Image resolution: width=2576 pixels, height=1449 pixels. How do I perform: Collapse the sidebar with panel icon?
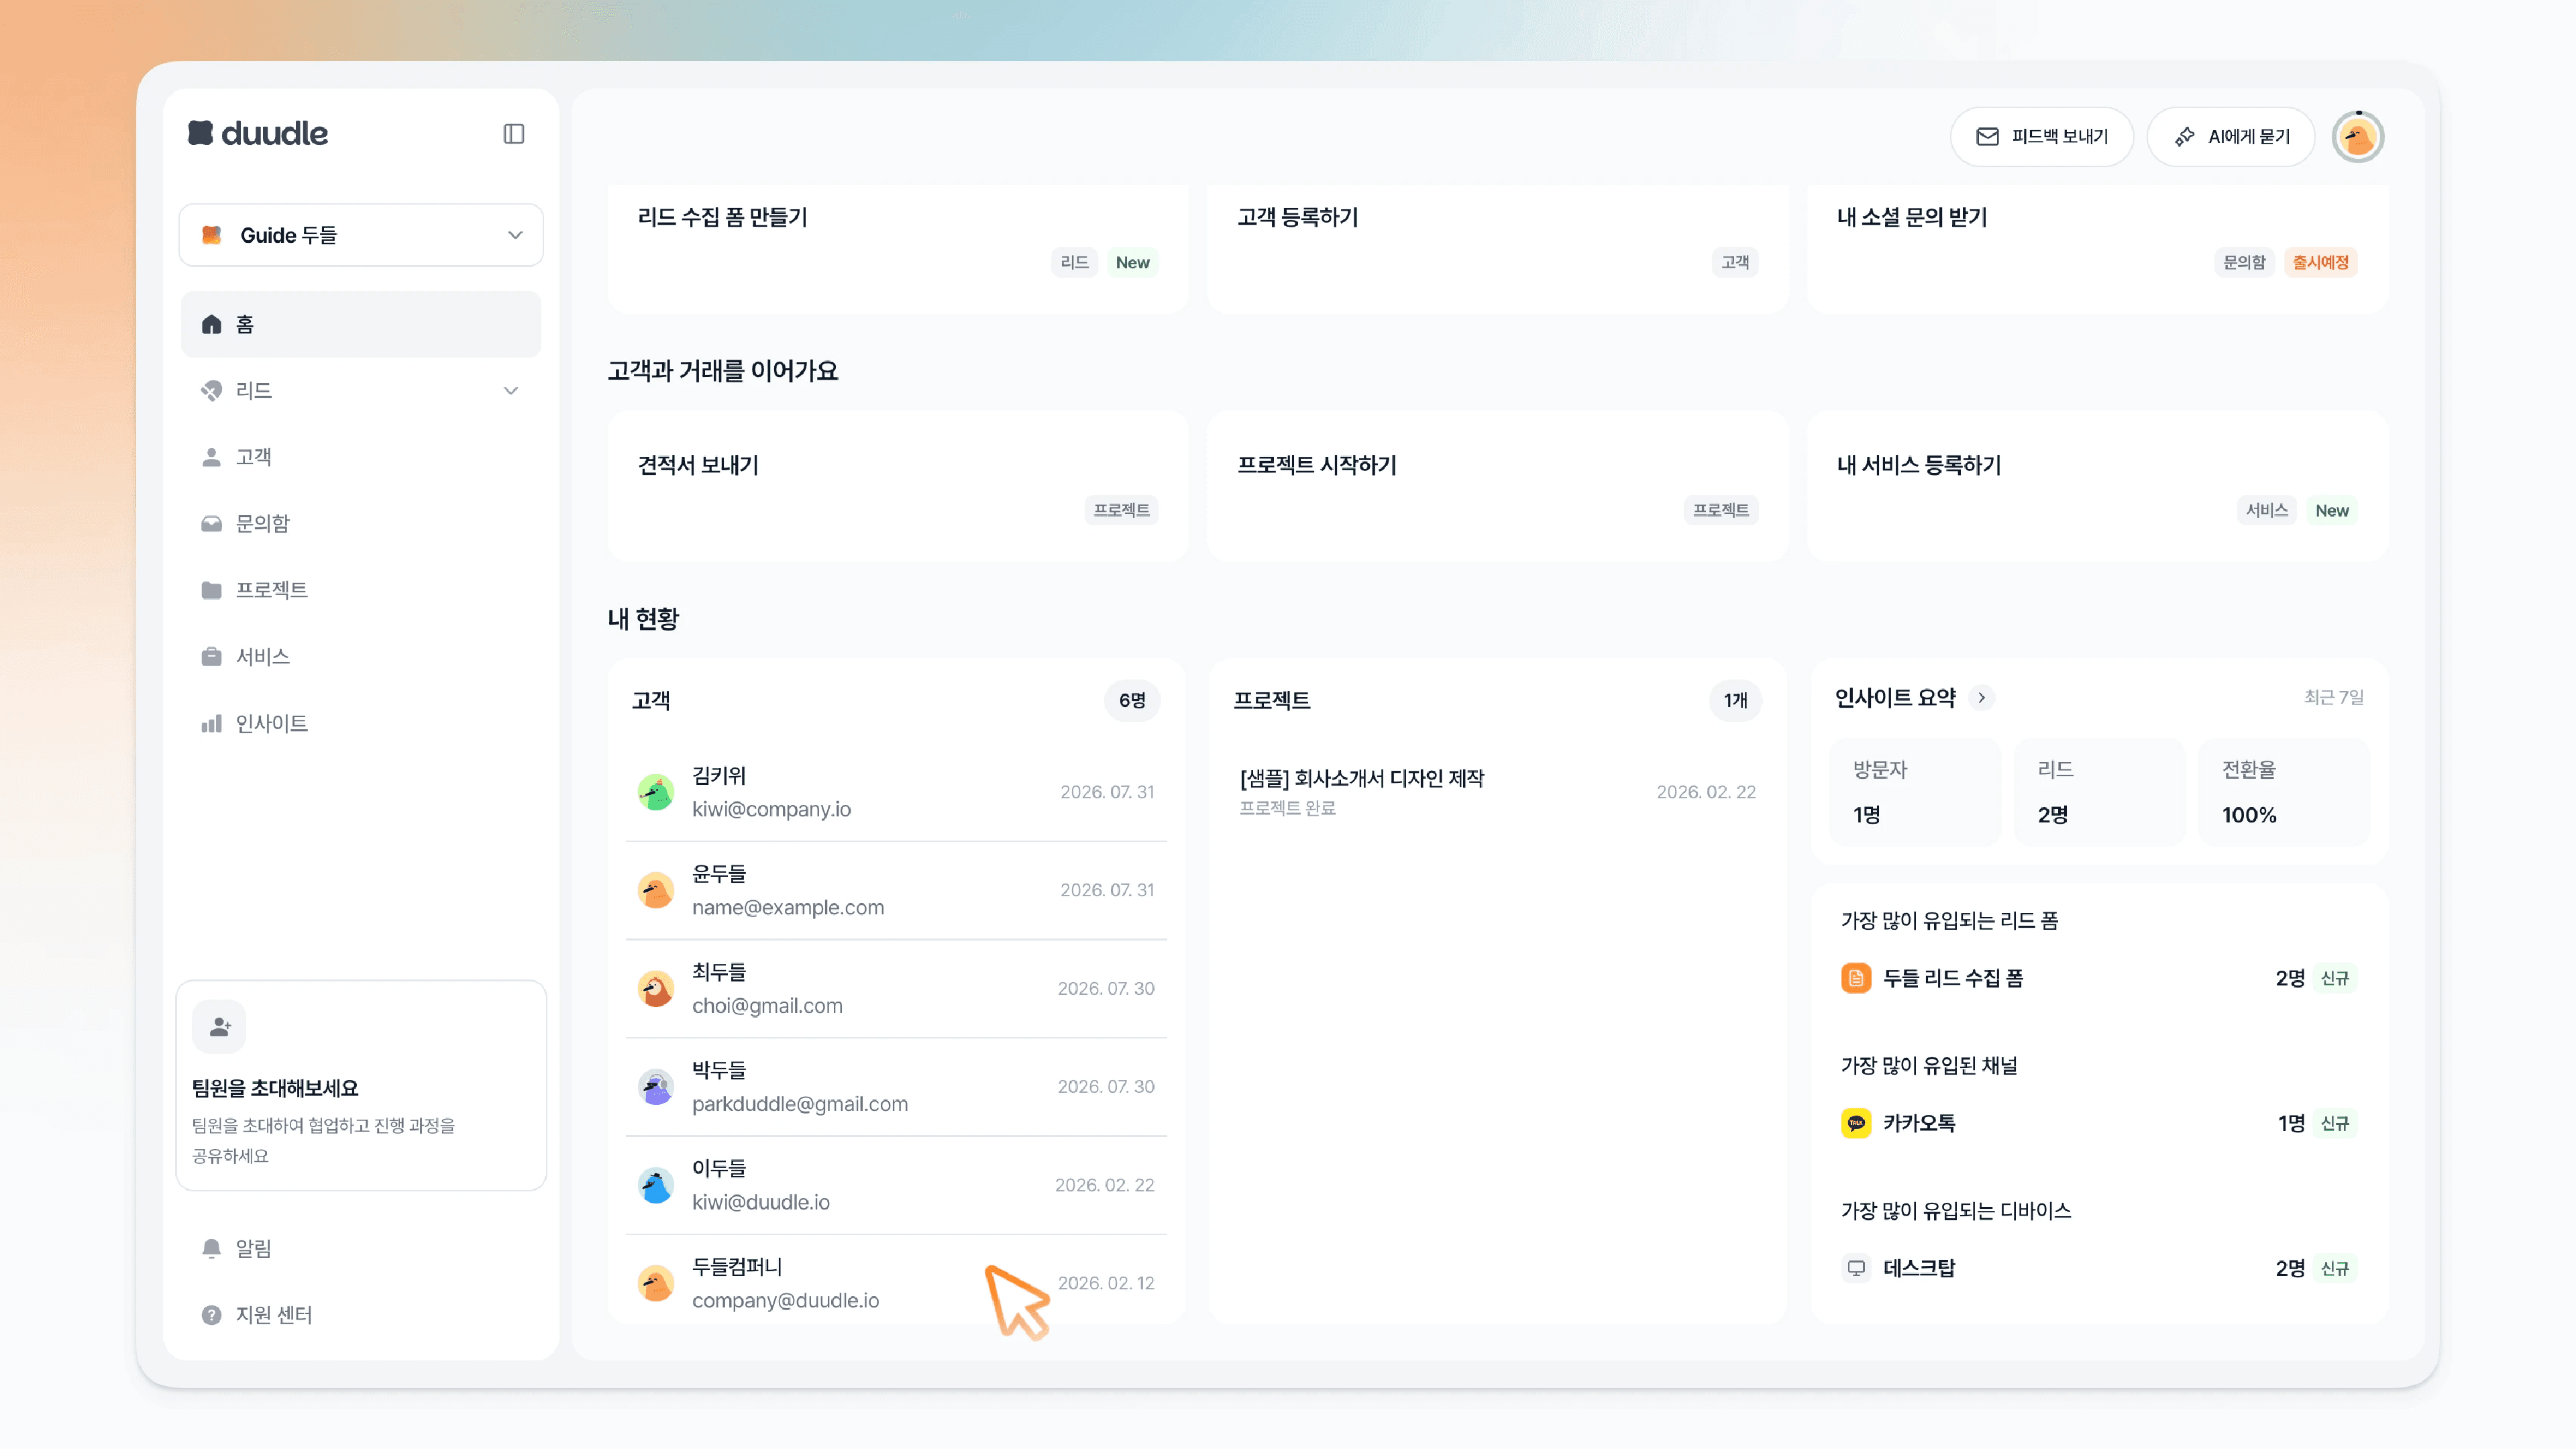(x=514, y=134)
